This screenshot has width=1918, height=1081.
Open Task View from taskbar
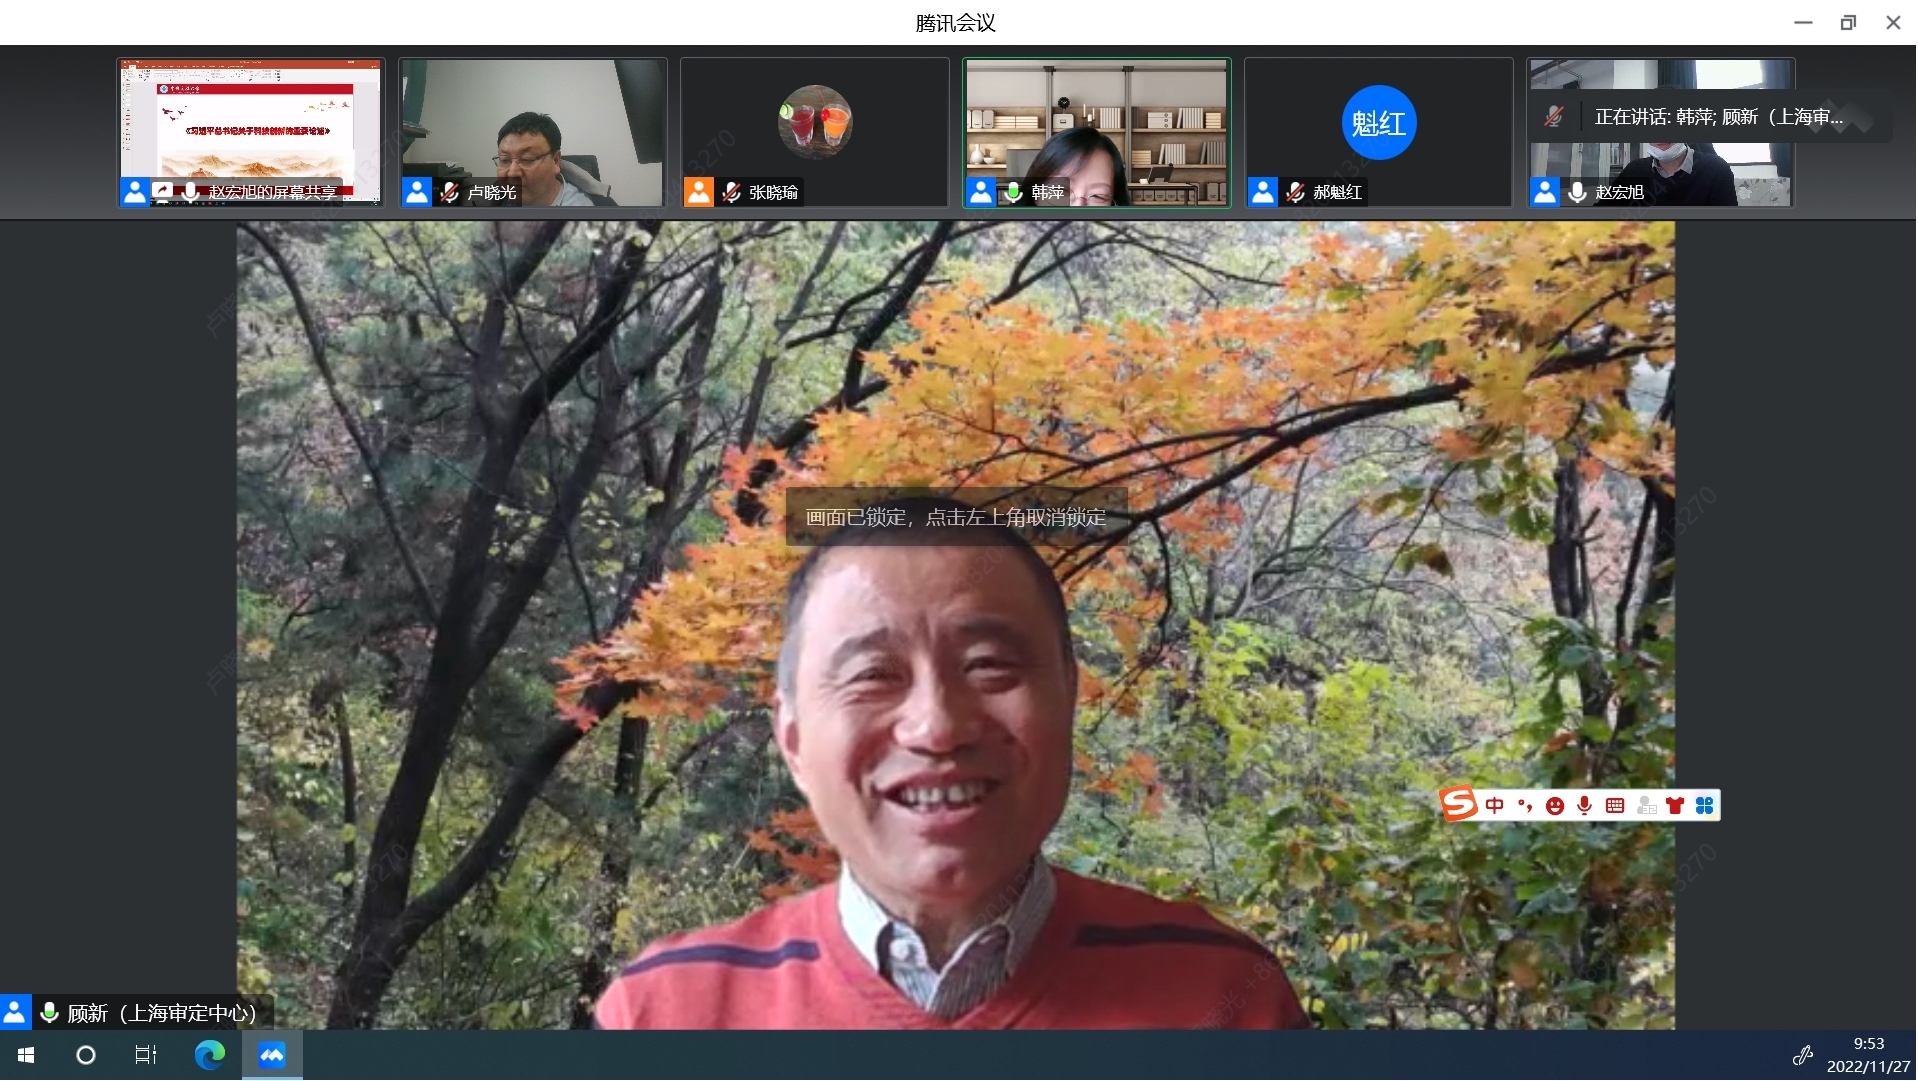click(x=146, y=1055)
